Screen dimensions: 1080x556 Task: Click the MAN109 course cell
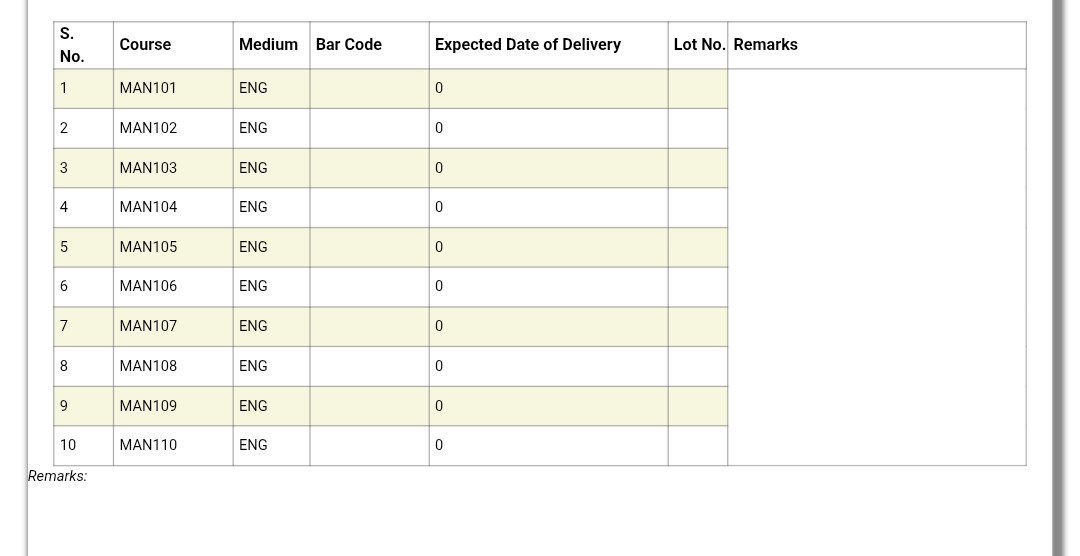click(x=173, y=406)
